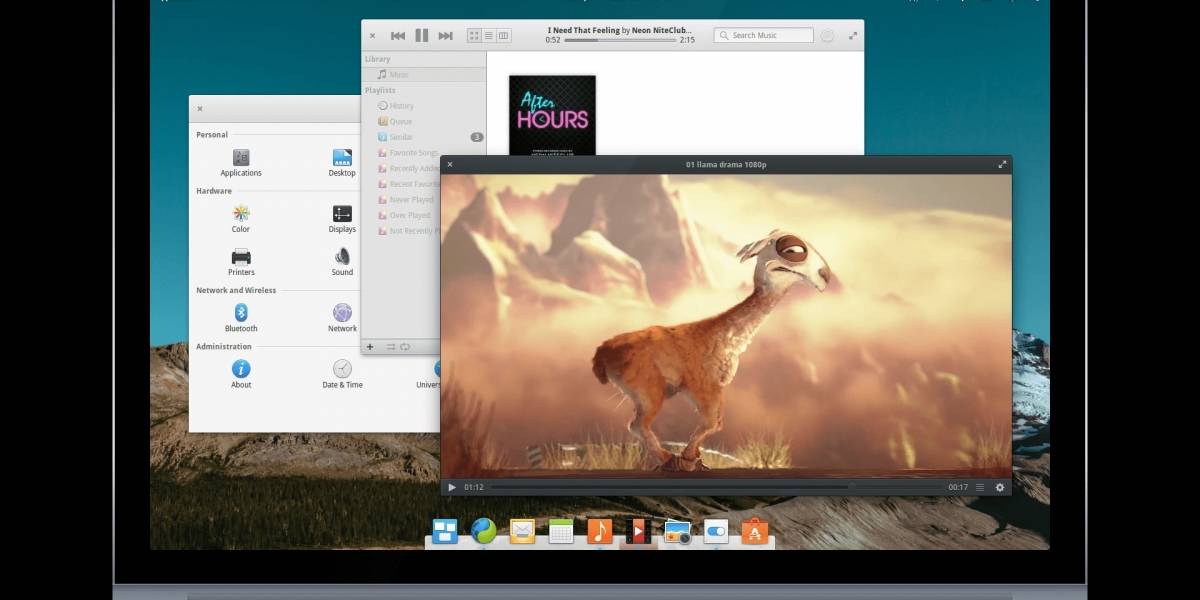This screenshot has width=1200, height=600.
Task: Select Music under Library sidebar
Action: 424,75
